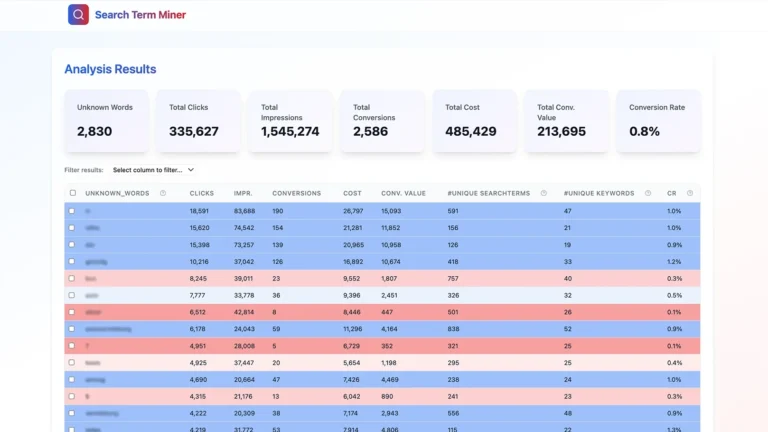Open the Search Term Miner home link
The image size is (768, 432).
click(140, 15)
